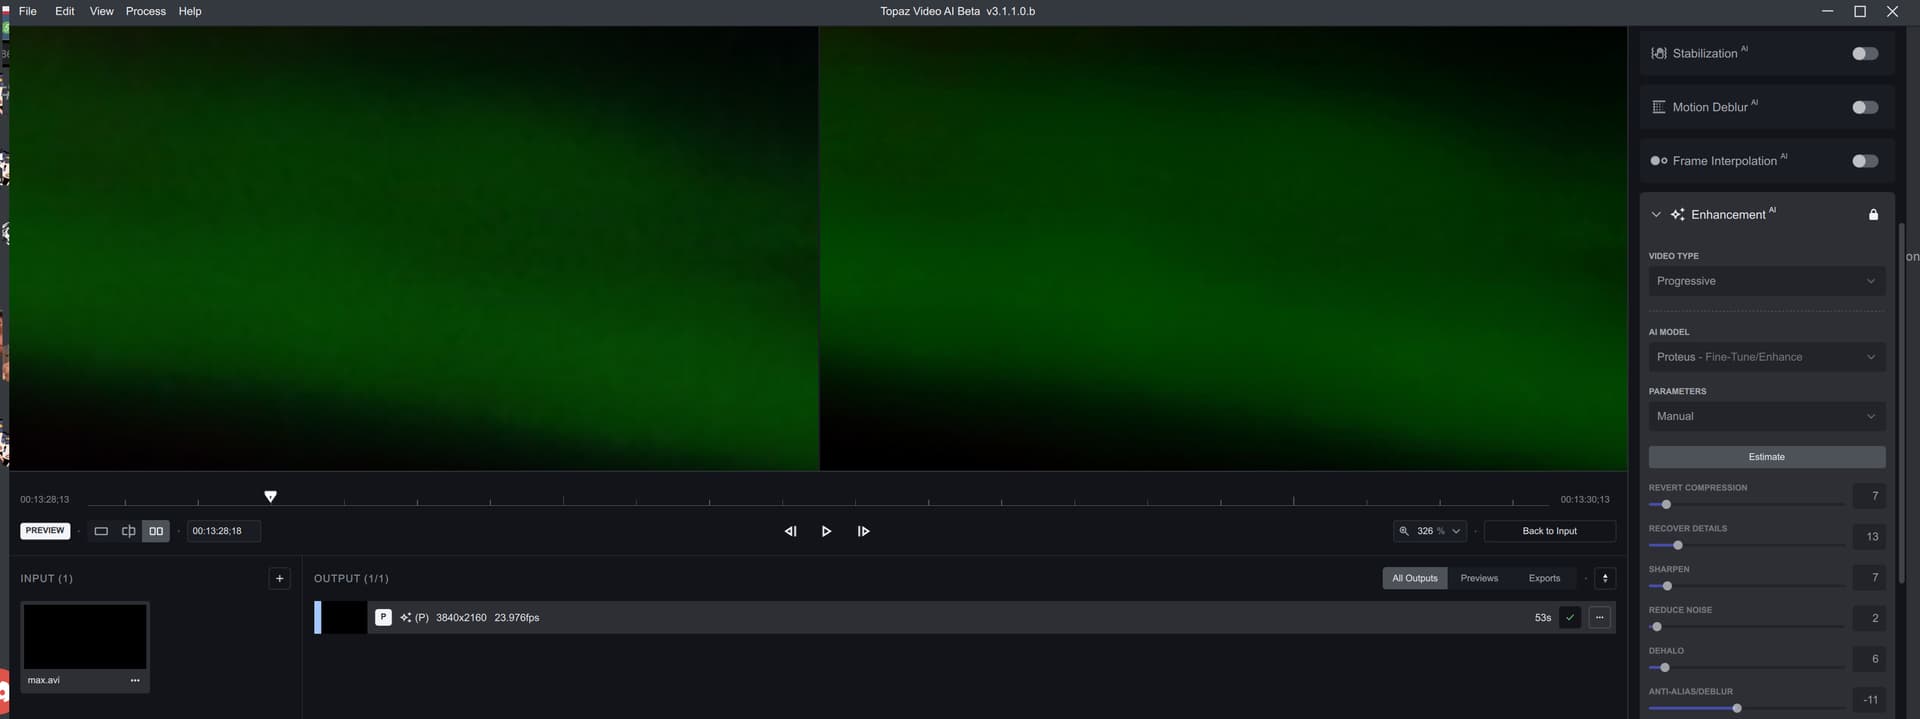Select single view layout icon
This screenshot has width=1920, height=719.
tap(101, 531)
